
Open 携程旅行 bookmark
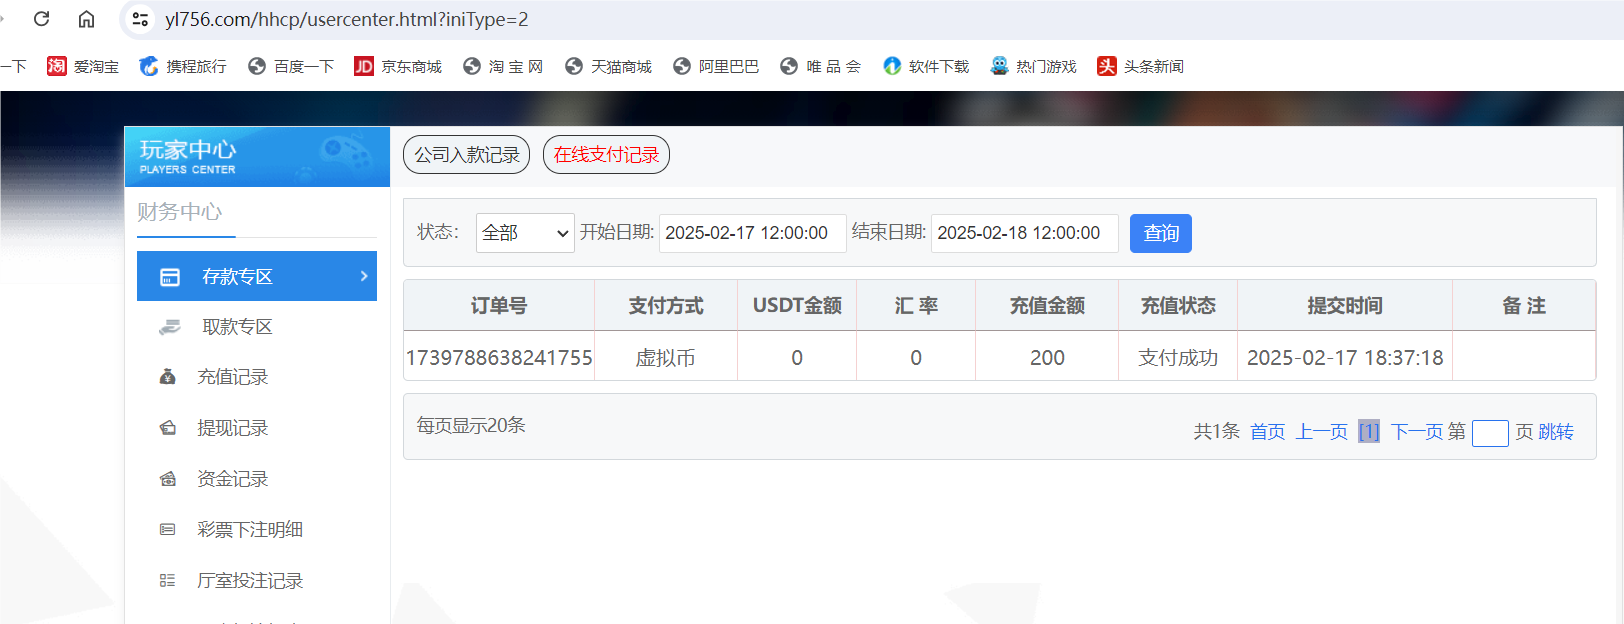click(x=183, y=66)
